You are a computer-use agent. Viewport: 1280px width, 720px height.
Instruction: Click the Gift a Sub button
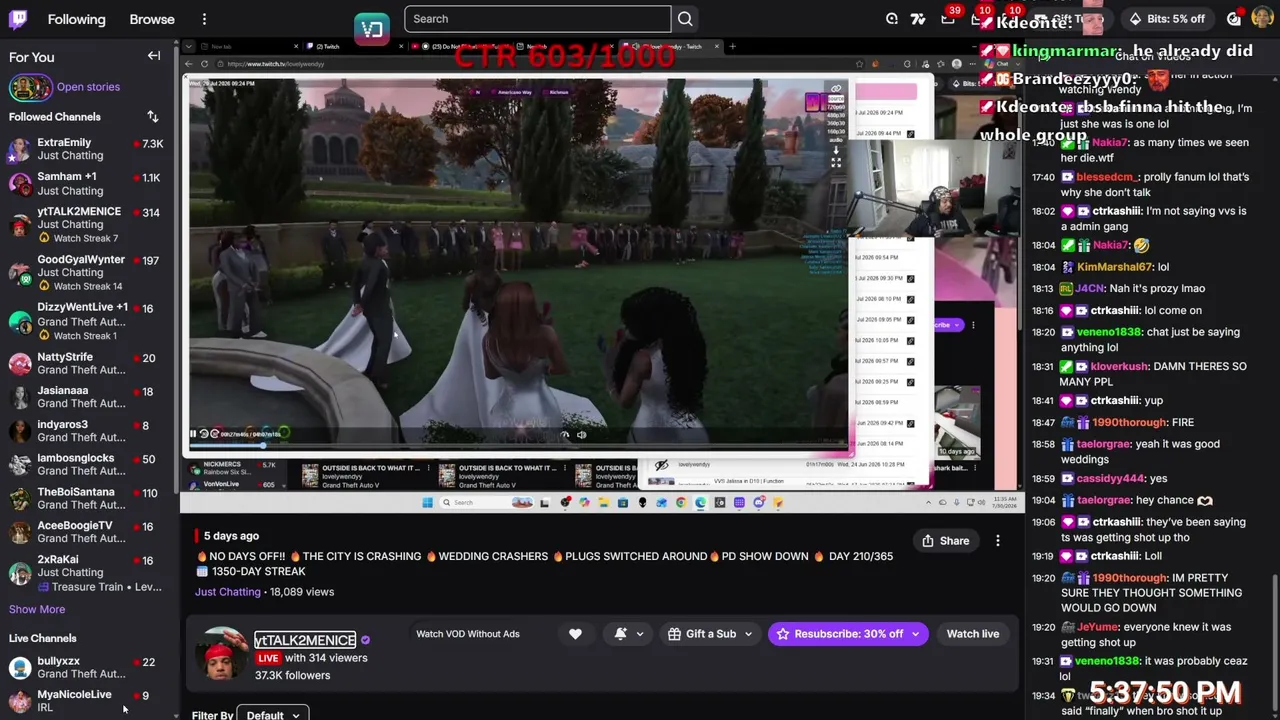[702, 634]
